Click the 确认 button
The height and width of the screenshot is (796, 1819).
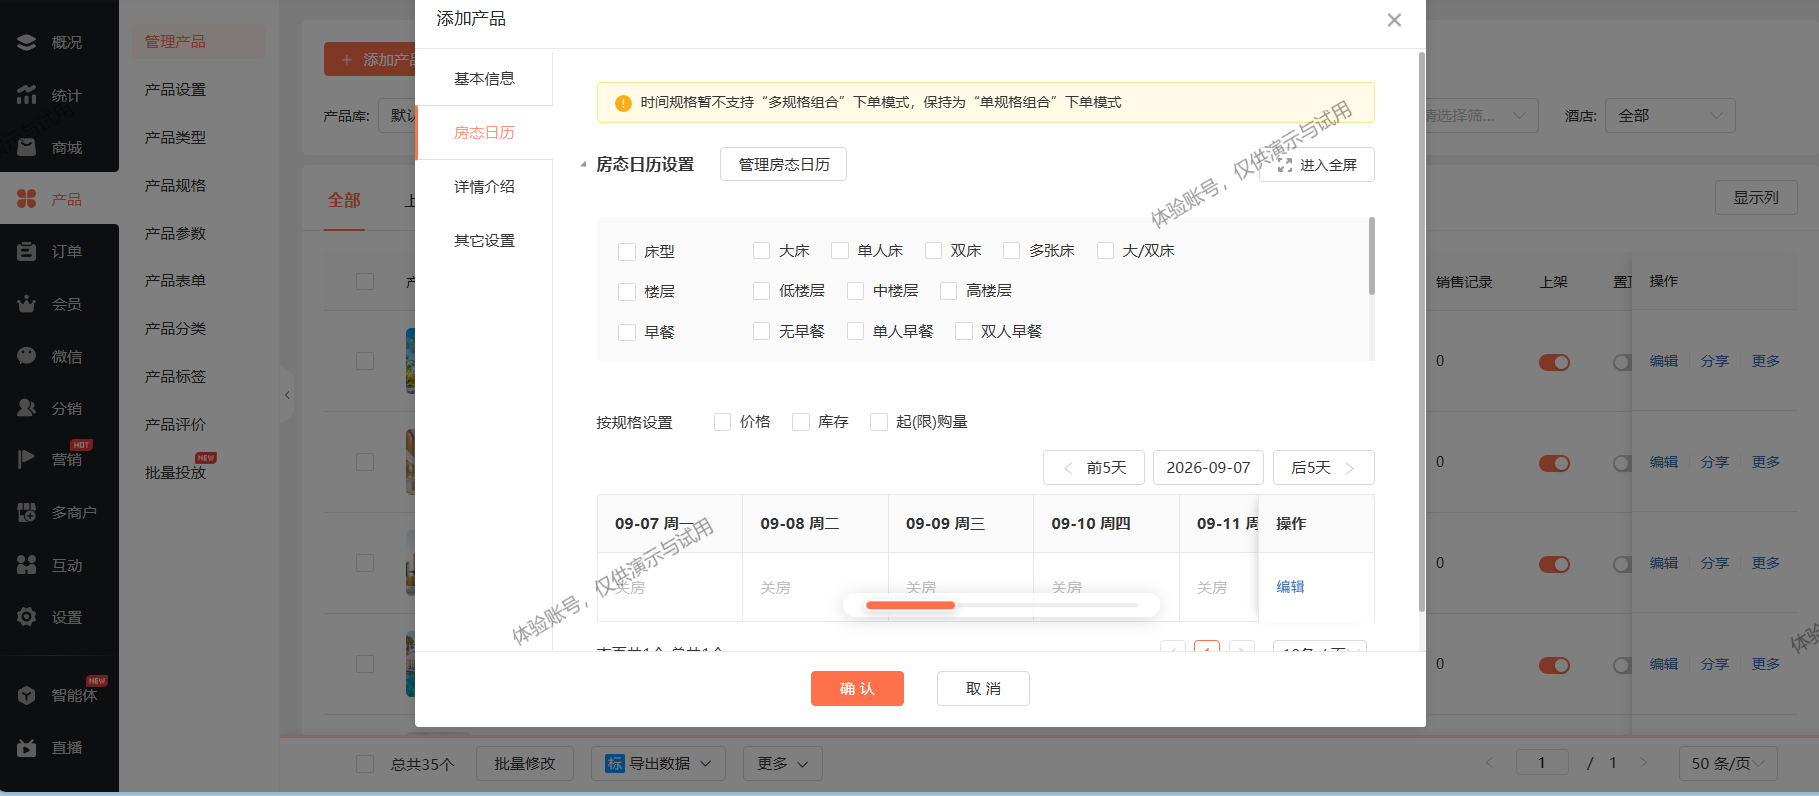pyautogui.click(x=857, y=688)
